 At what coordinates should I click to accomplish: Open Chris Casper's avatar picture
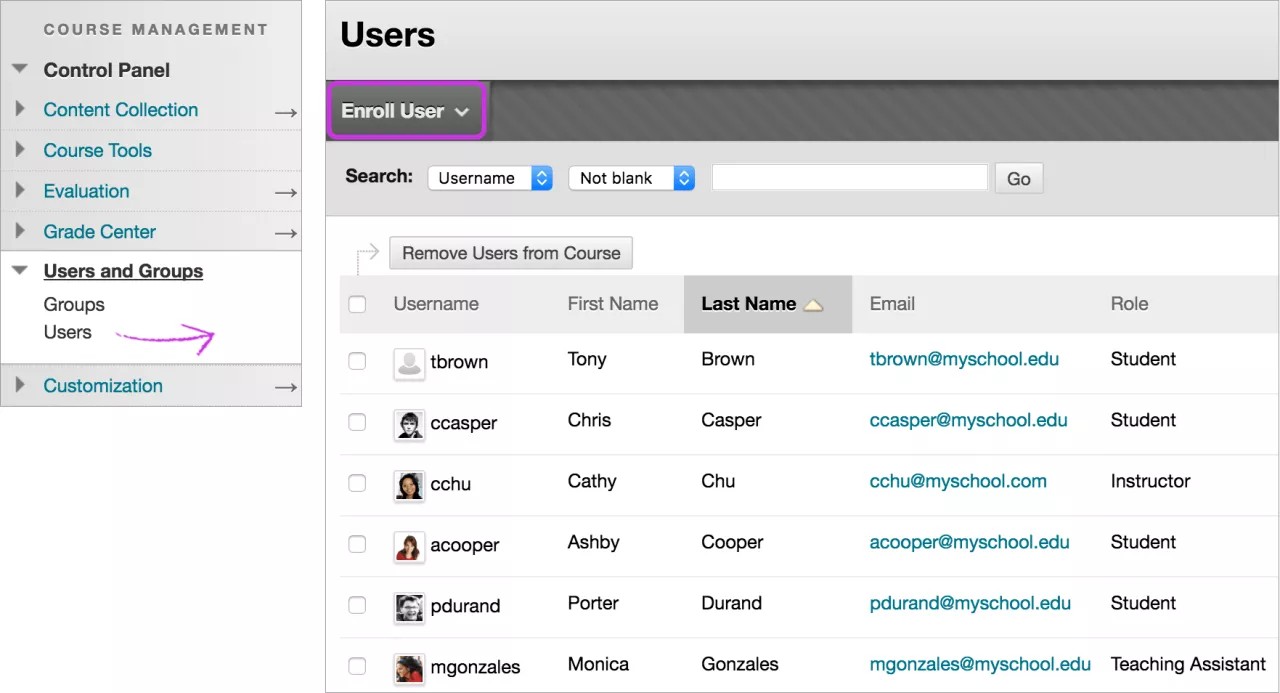click(409, 423)
